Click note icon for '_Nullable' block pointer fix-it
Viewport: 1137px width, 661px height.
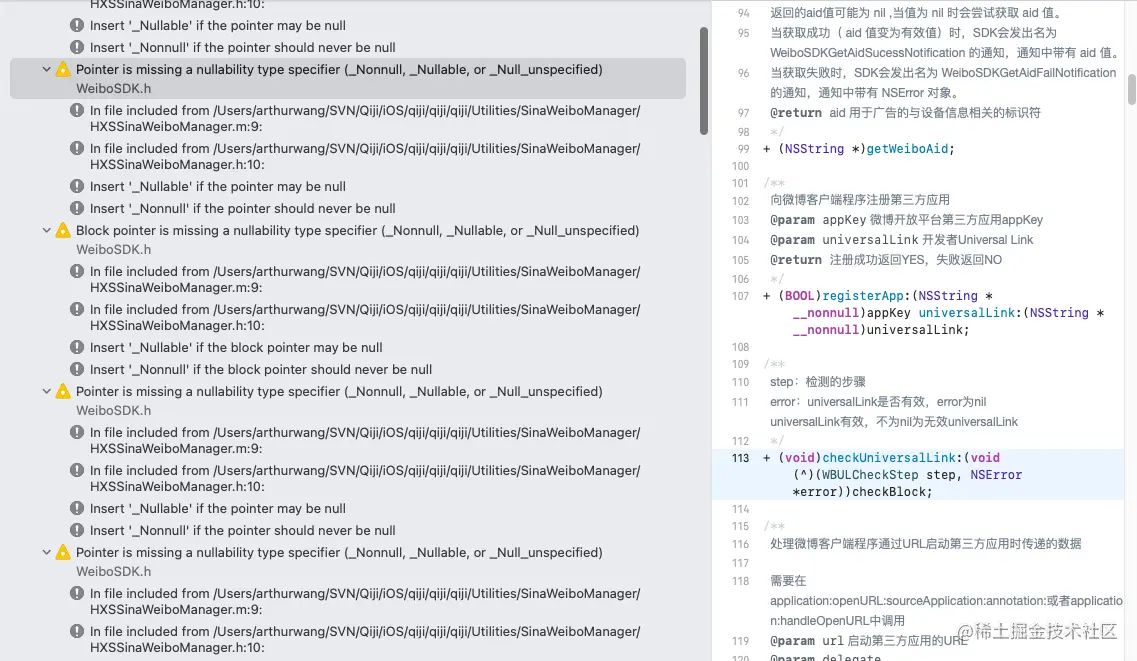[x=77, y=347]
